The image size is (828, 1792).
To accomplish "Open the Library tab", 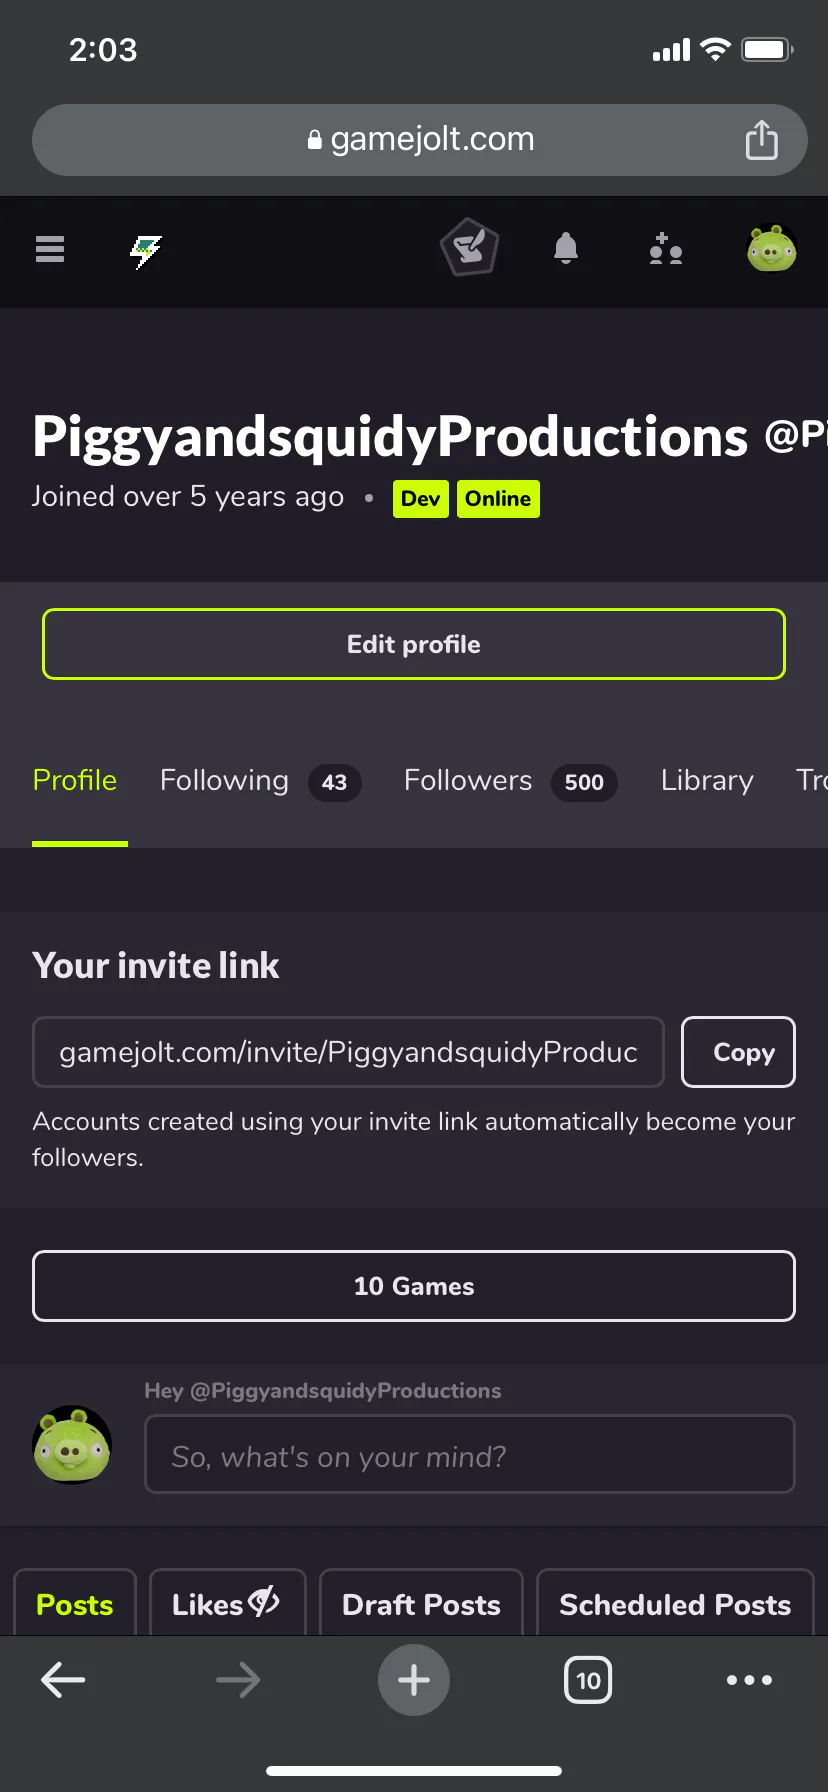I will (x=707, y=781).
